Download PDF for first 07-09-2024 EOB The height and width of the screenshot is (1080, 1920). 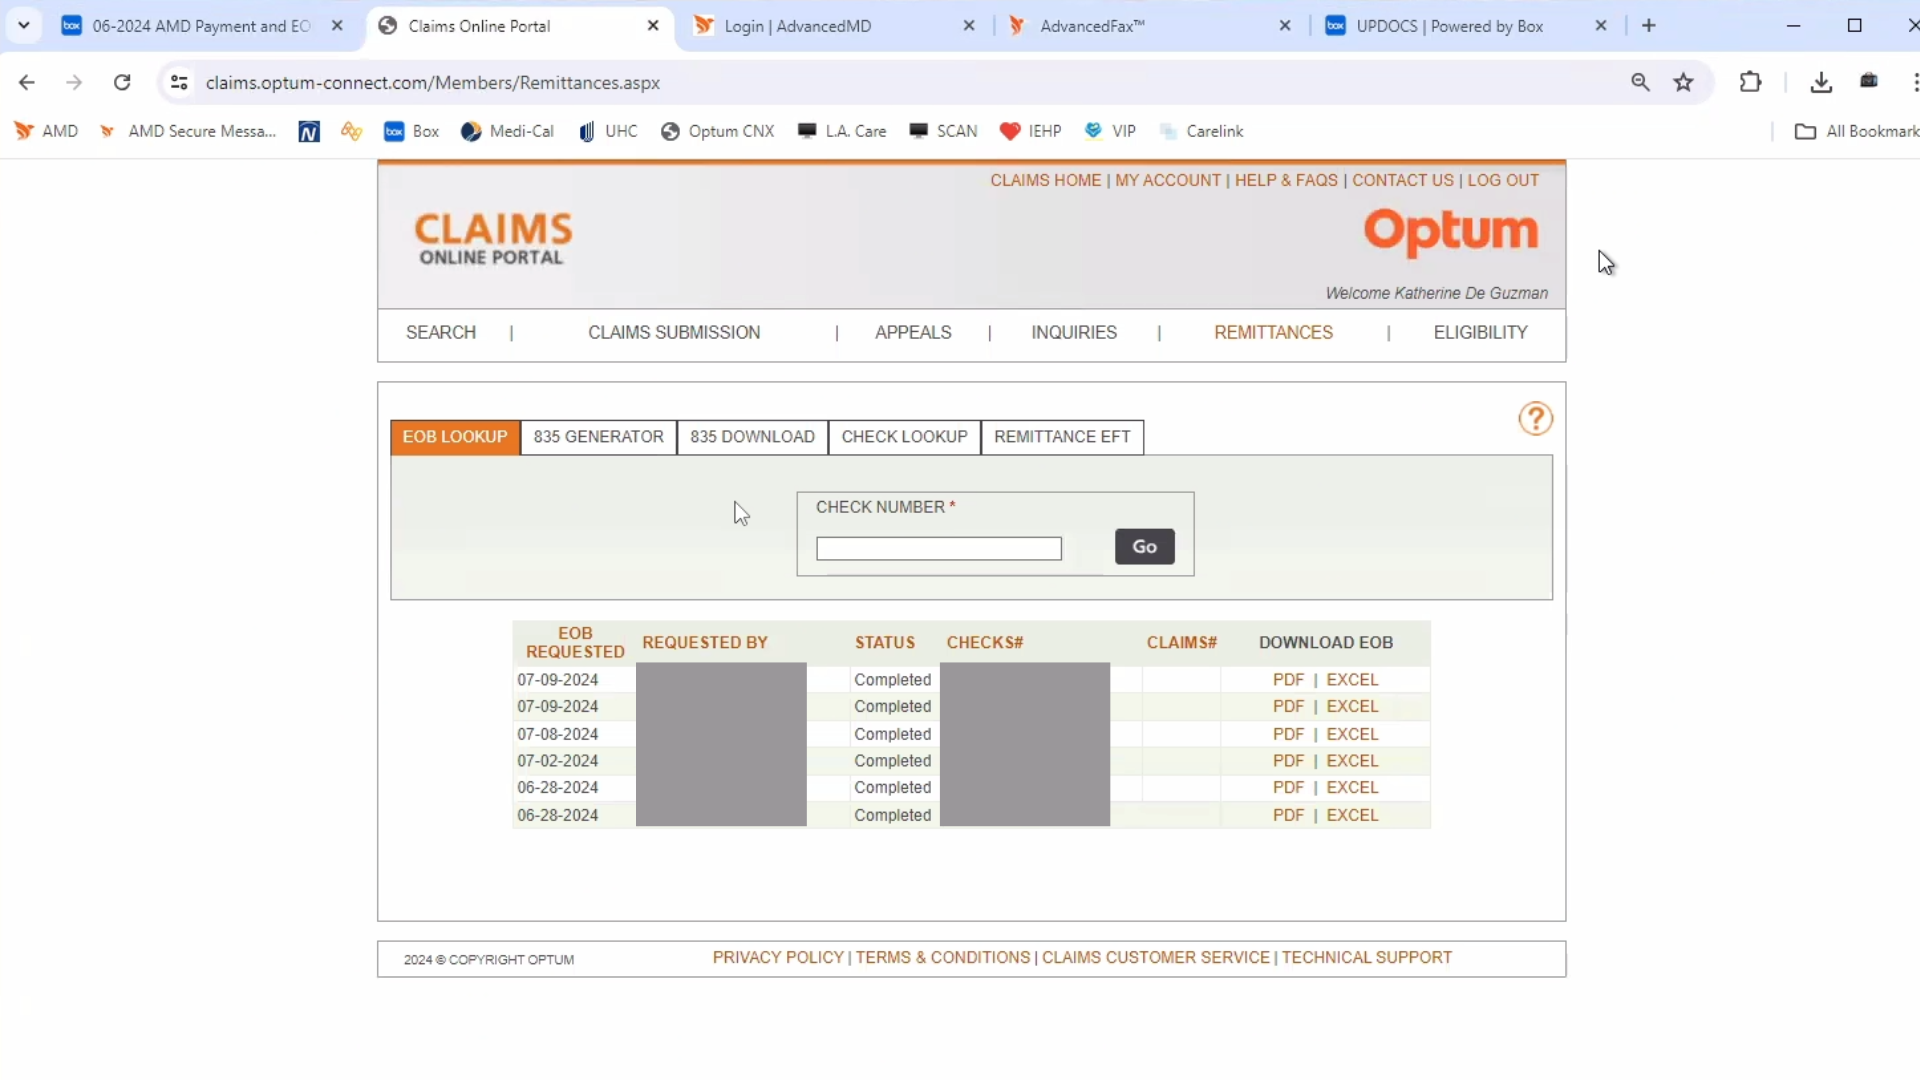pos(1288,680)
